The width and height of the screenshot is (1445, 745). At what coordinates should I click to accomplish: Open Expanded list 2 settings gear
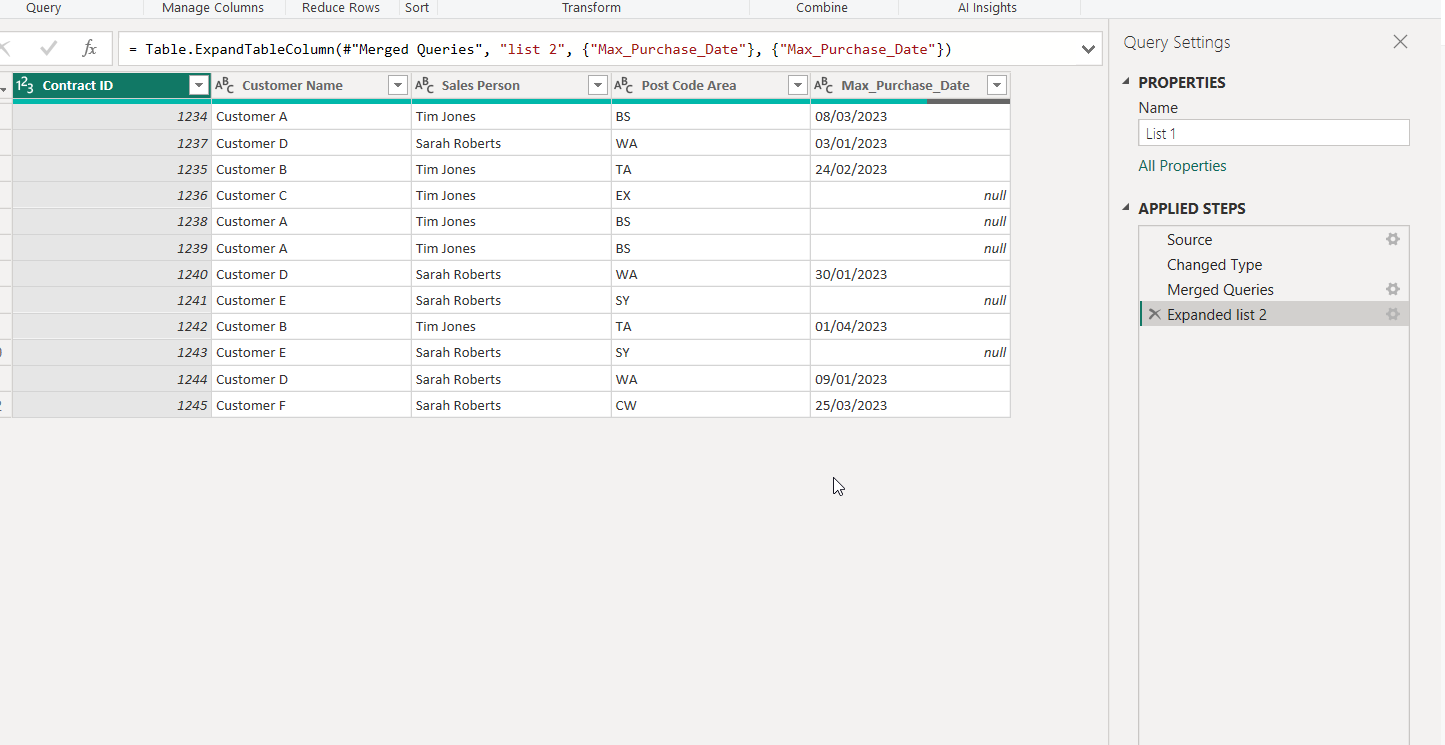pos(1392,315)
